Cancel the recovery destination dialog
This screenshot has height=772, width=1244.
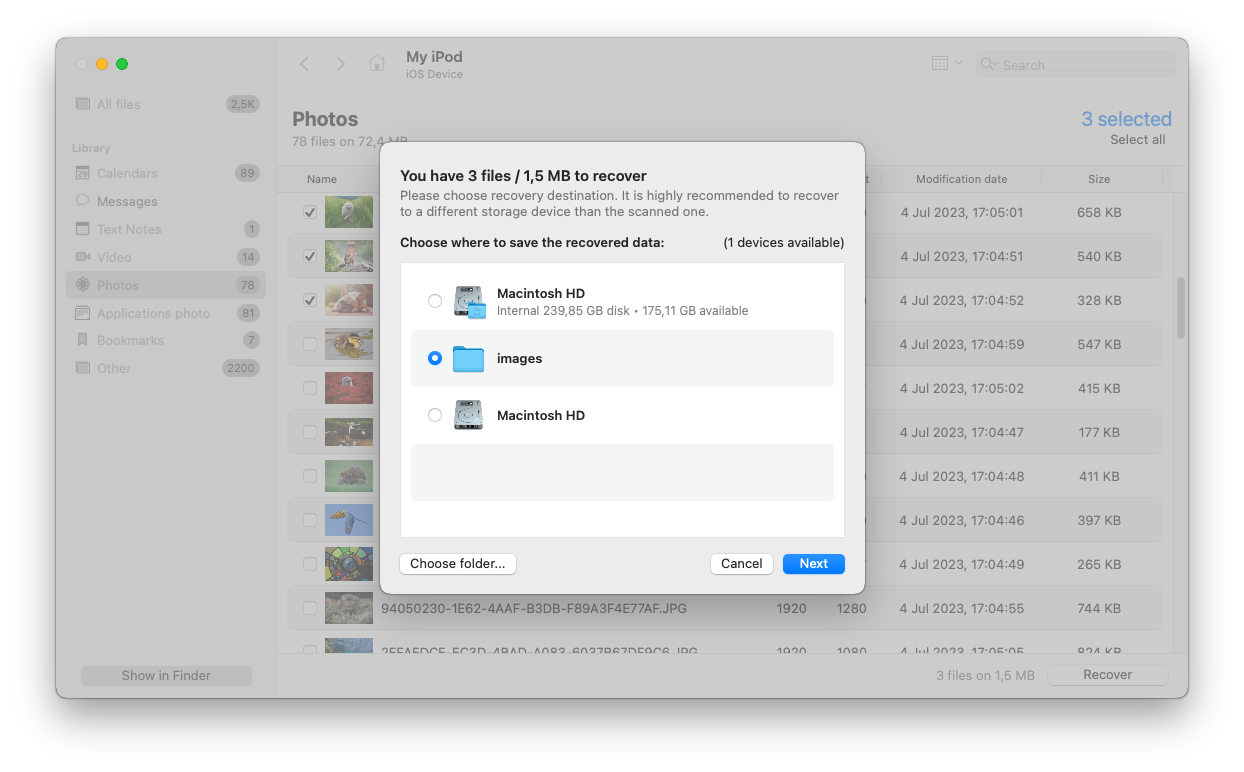tap(742, 564)
